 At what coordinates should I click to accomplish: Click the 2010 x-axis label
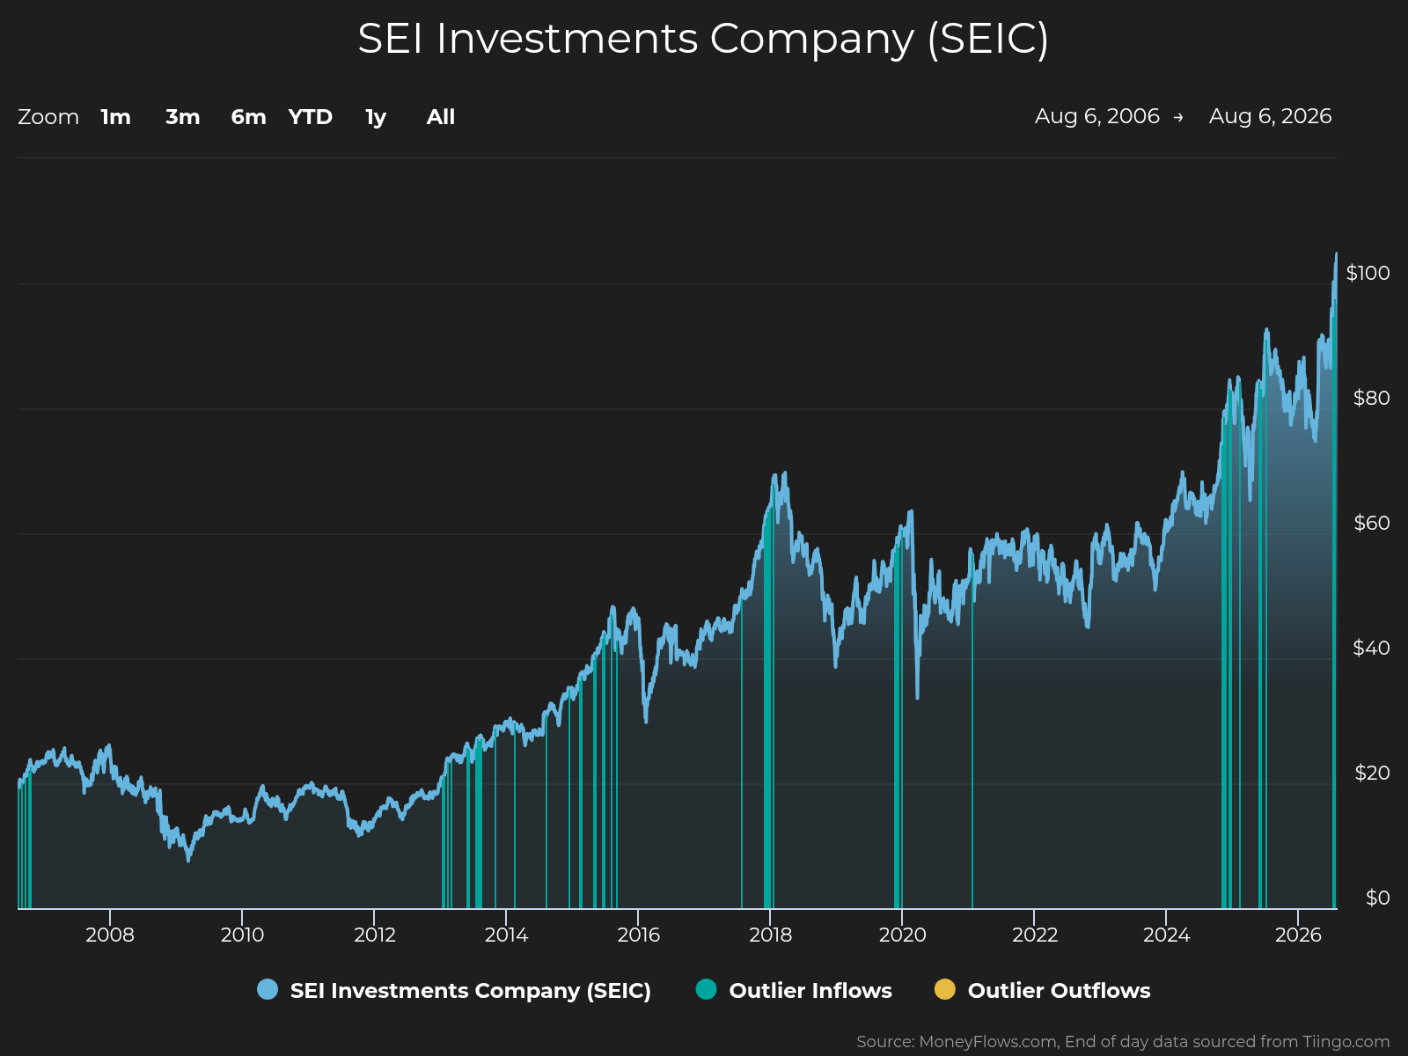pyautogui.click(x=242, y=935)
